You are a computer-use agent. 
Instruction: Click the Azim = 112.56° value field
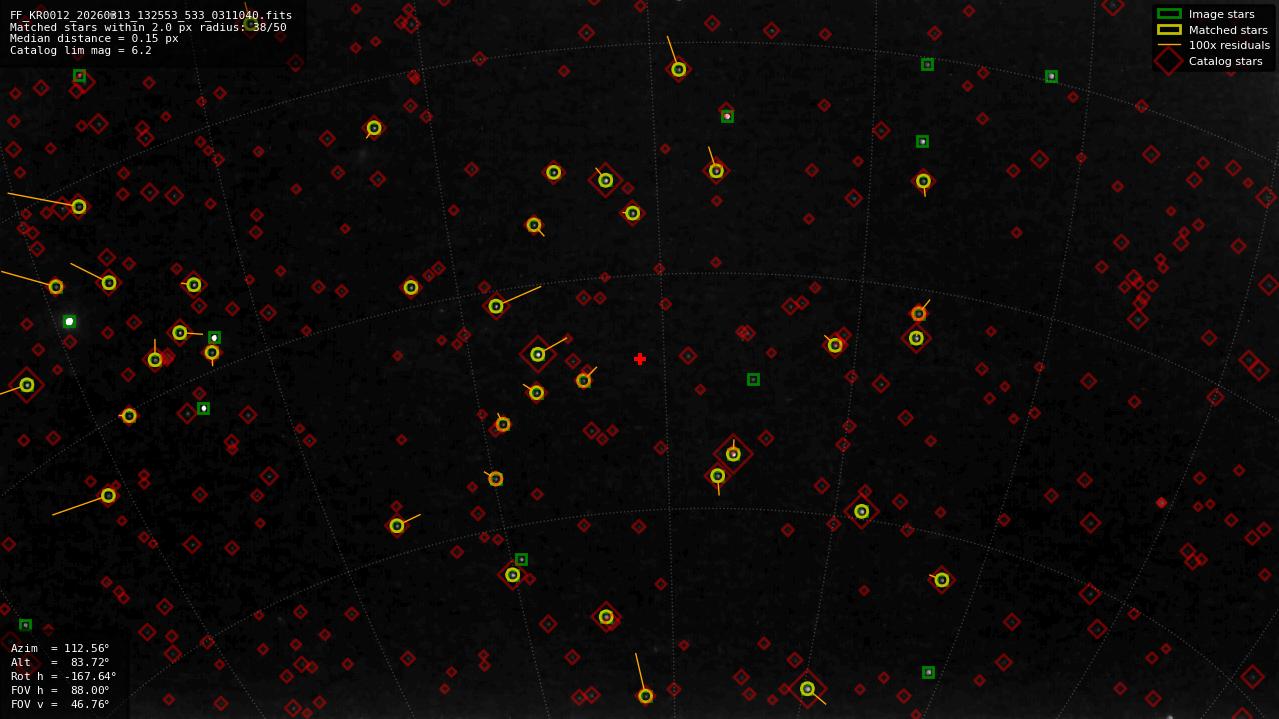(x=60, y=648)
